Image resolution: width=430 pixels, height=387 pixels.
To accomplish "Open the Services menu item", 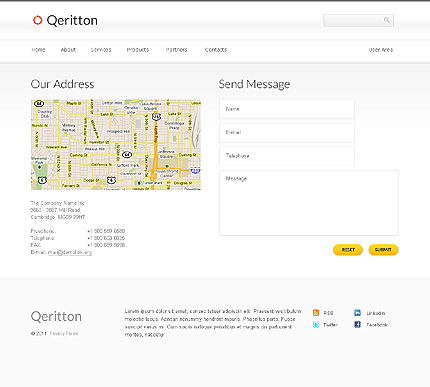I will click(x=101, y=50).
